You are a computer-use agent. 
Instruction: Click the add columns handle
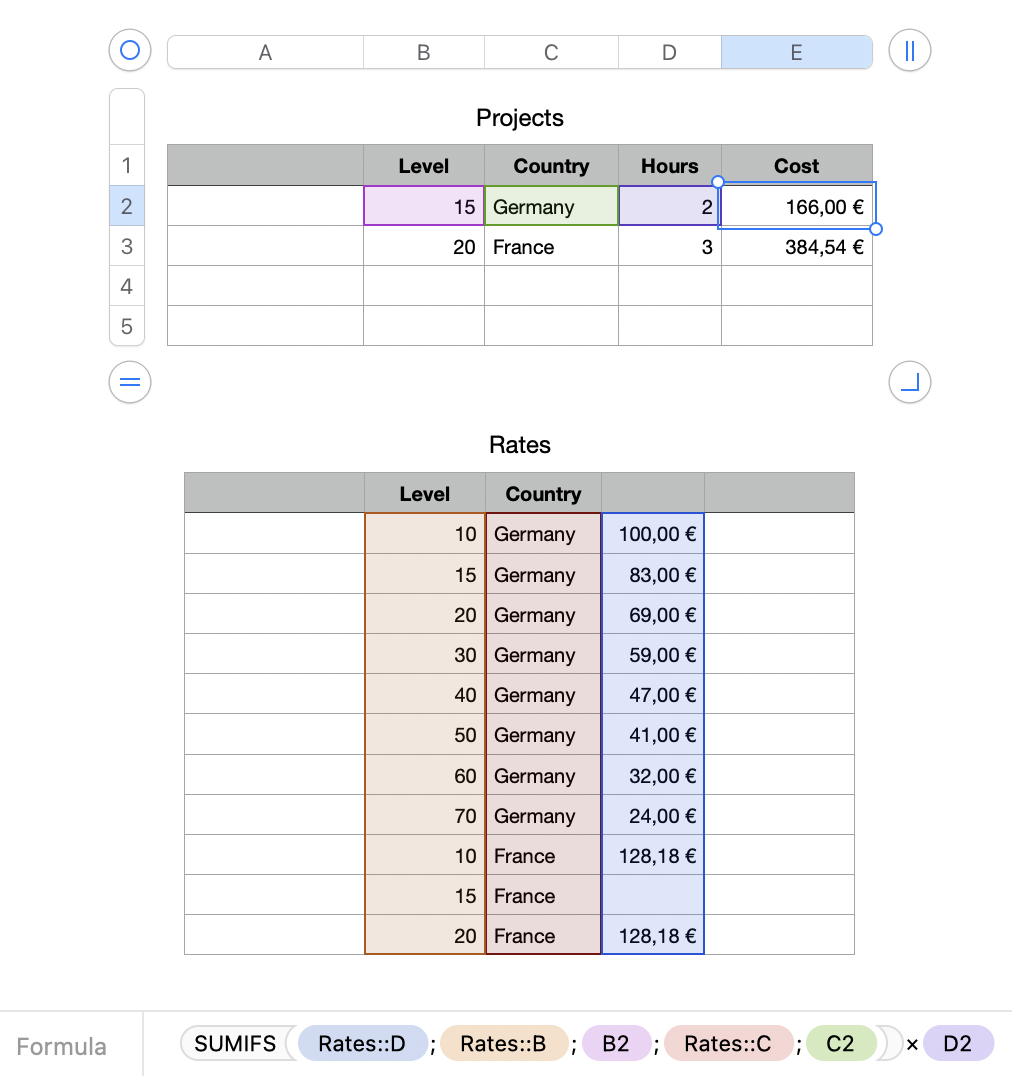909,51
